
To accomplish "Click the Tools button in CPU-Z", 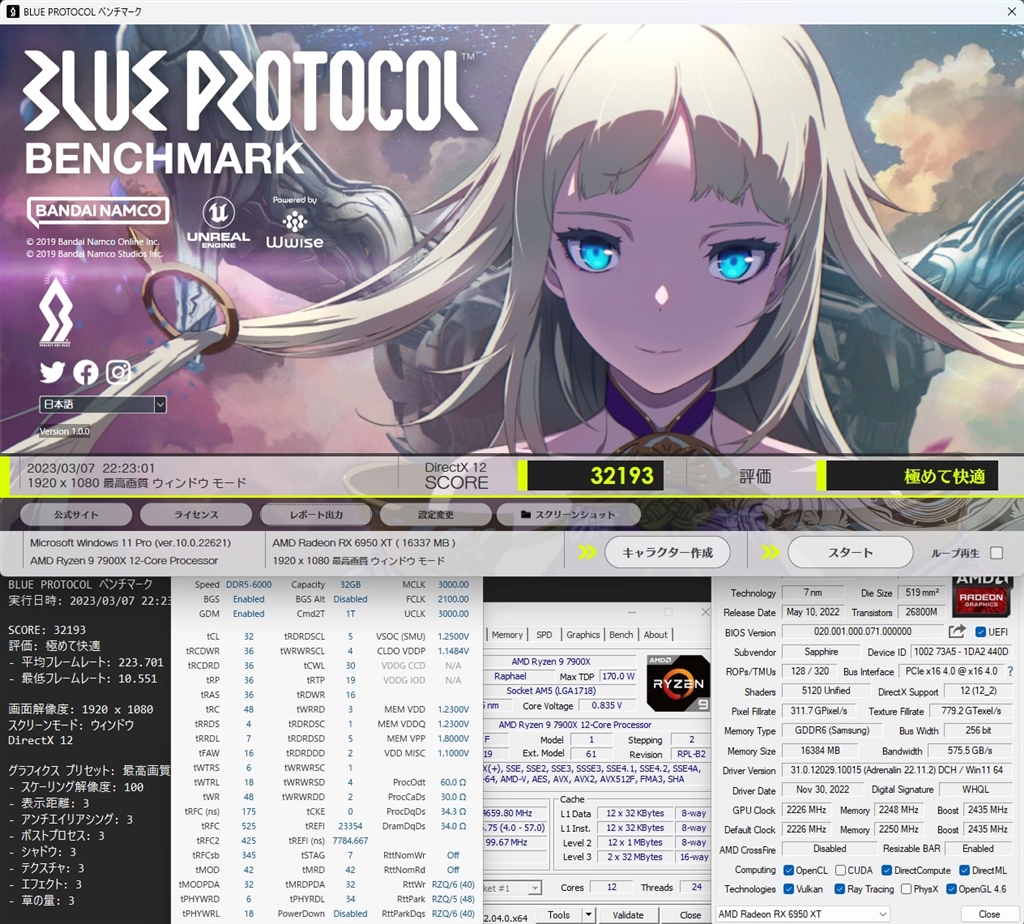I will (558, 914).
